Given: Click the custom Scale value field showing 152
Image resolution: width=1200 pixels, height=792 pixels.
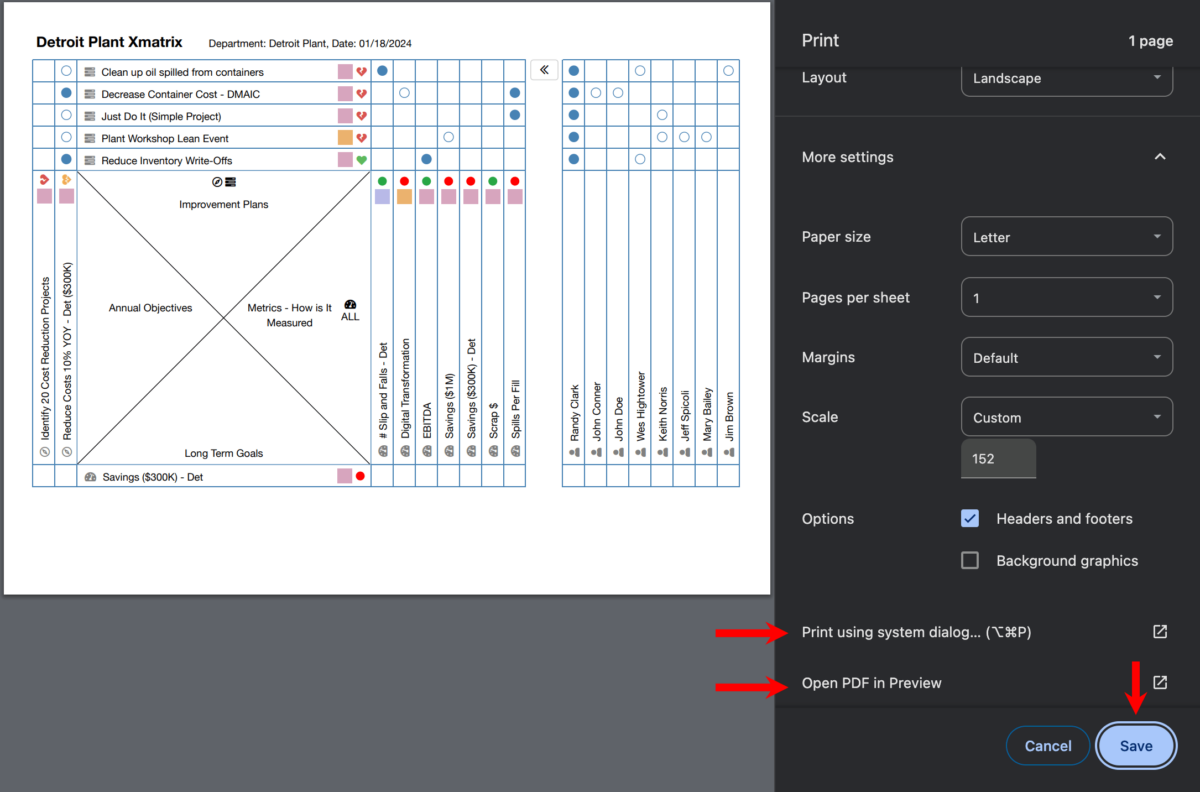Looking at the screenshot, I should [998, 458].
